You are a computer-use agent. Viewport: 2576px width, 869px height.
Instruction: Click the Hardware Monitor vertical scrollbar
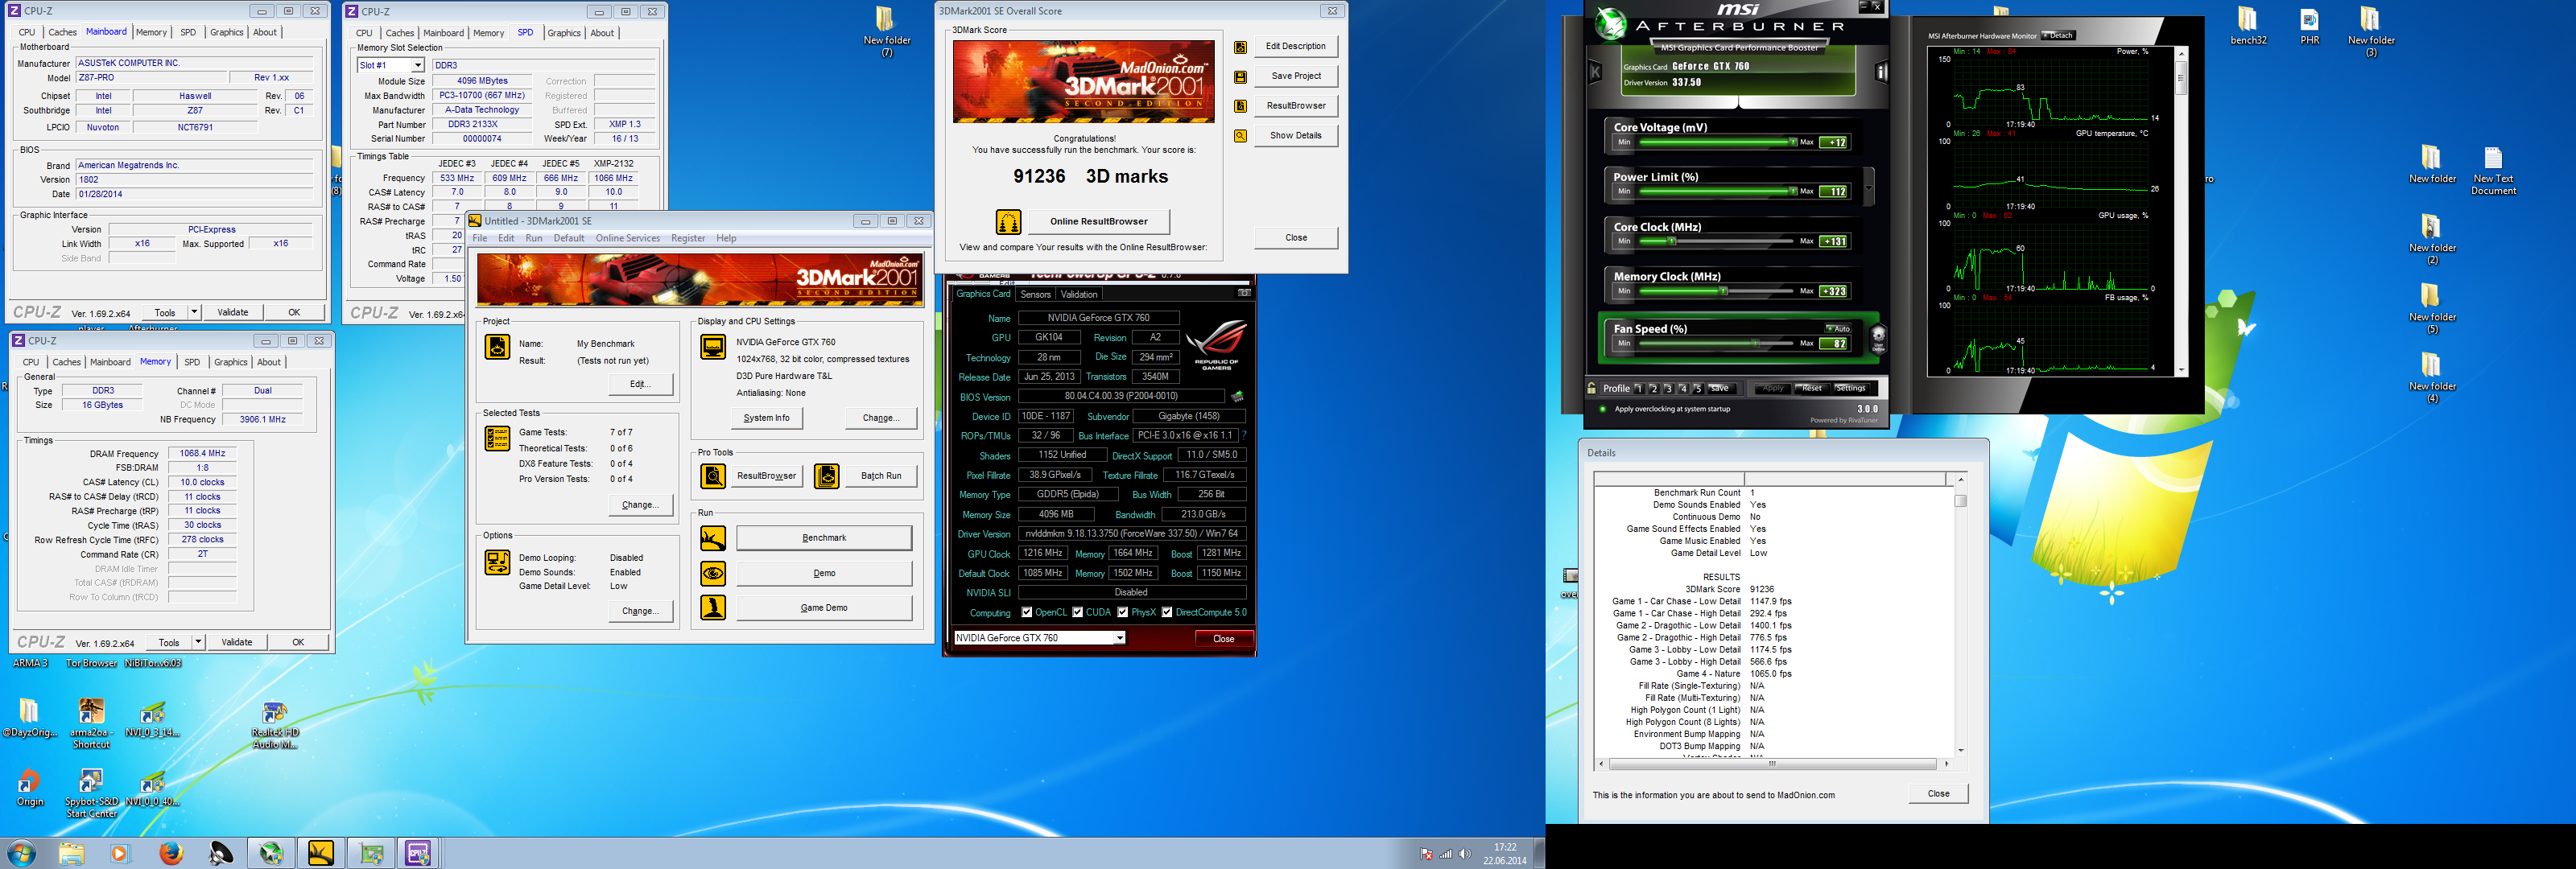tap(2181, 210)
